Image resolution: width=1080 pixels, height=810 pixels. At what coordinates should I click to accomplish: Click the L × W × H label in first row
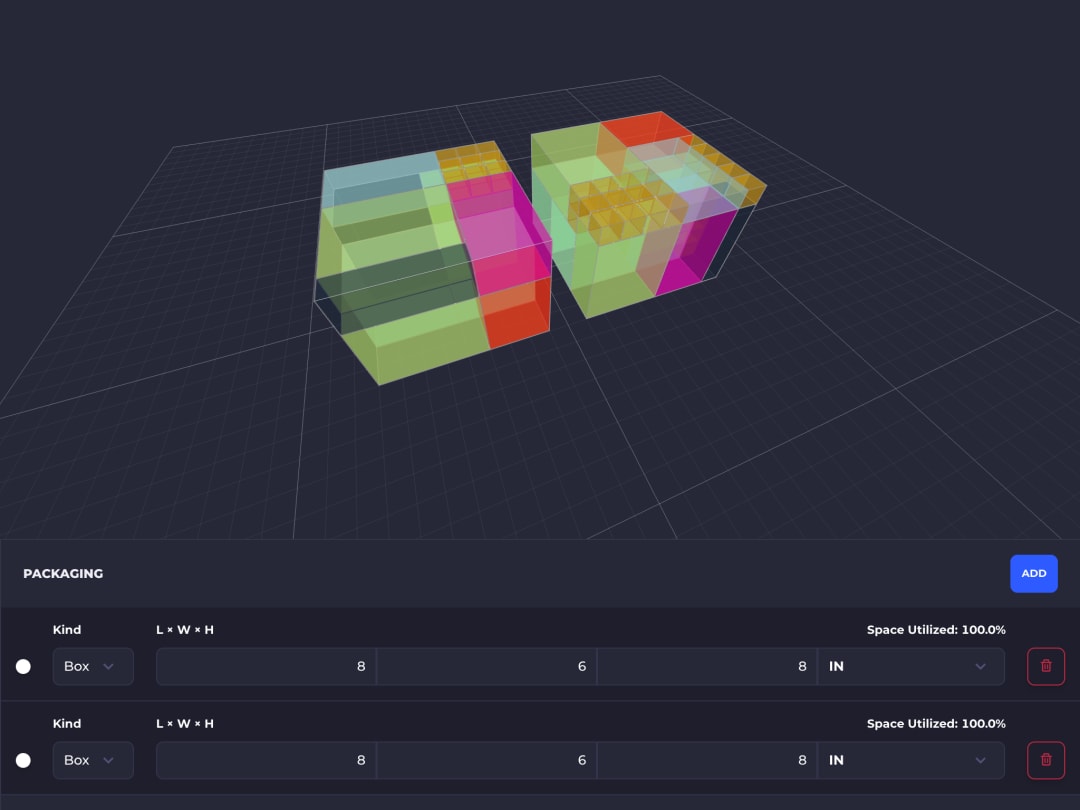pyautogui.click(x=185, y=630)
